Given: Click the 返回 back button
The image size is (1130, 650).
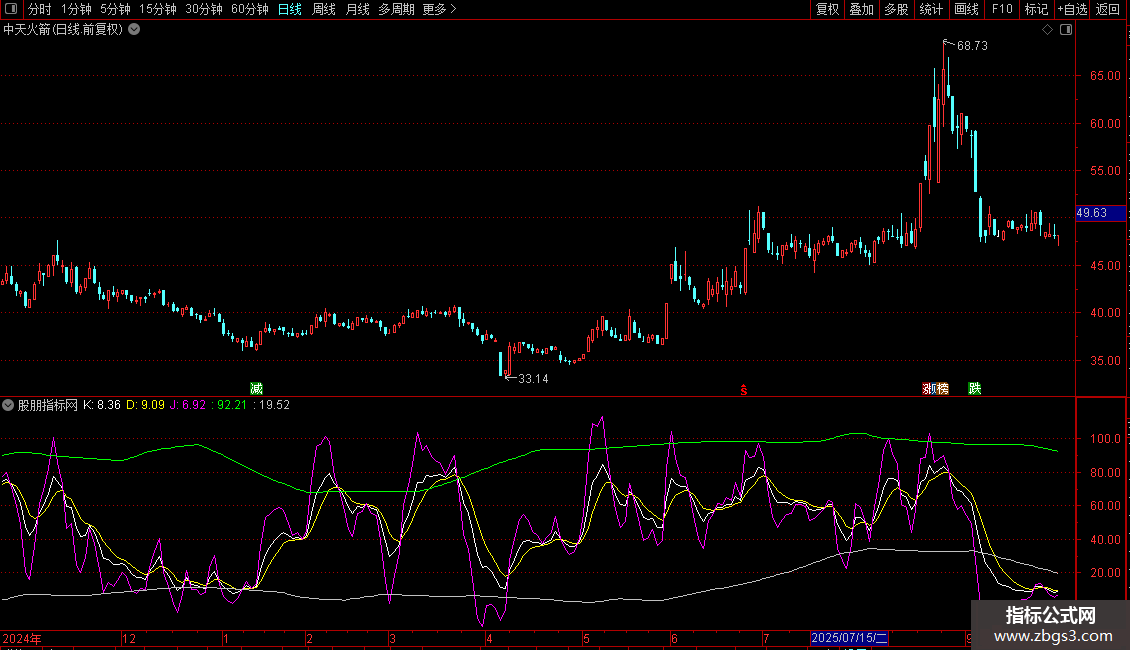Looking at the screenshot, I should pos(1108,10).
